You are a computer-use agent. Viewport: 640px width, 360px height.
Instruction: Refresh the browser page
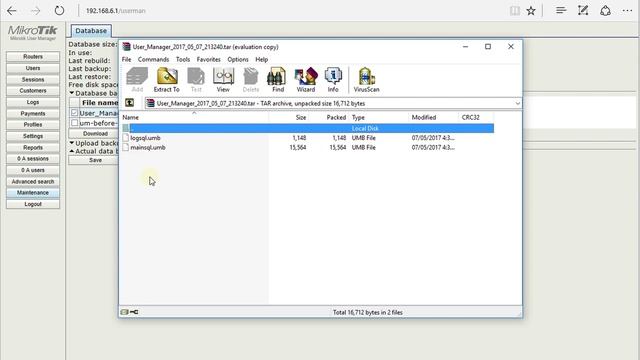tap(59, 11)
